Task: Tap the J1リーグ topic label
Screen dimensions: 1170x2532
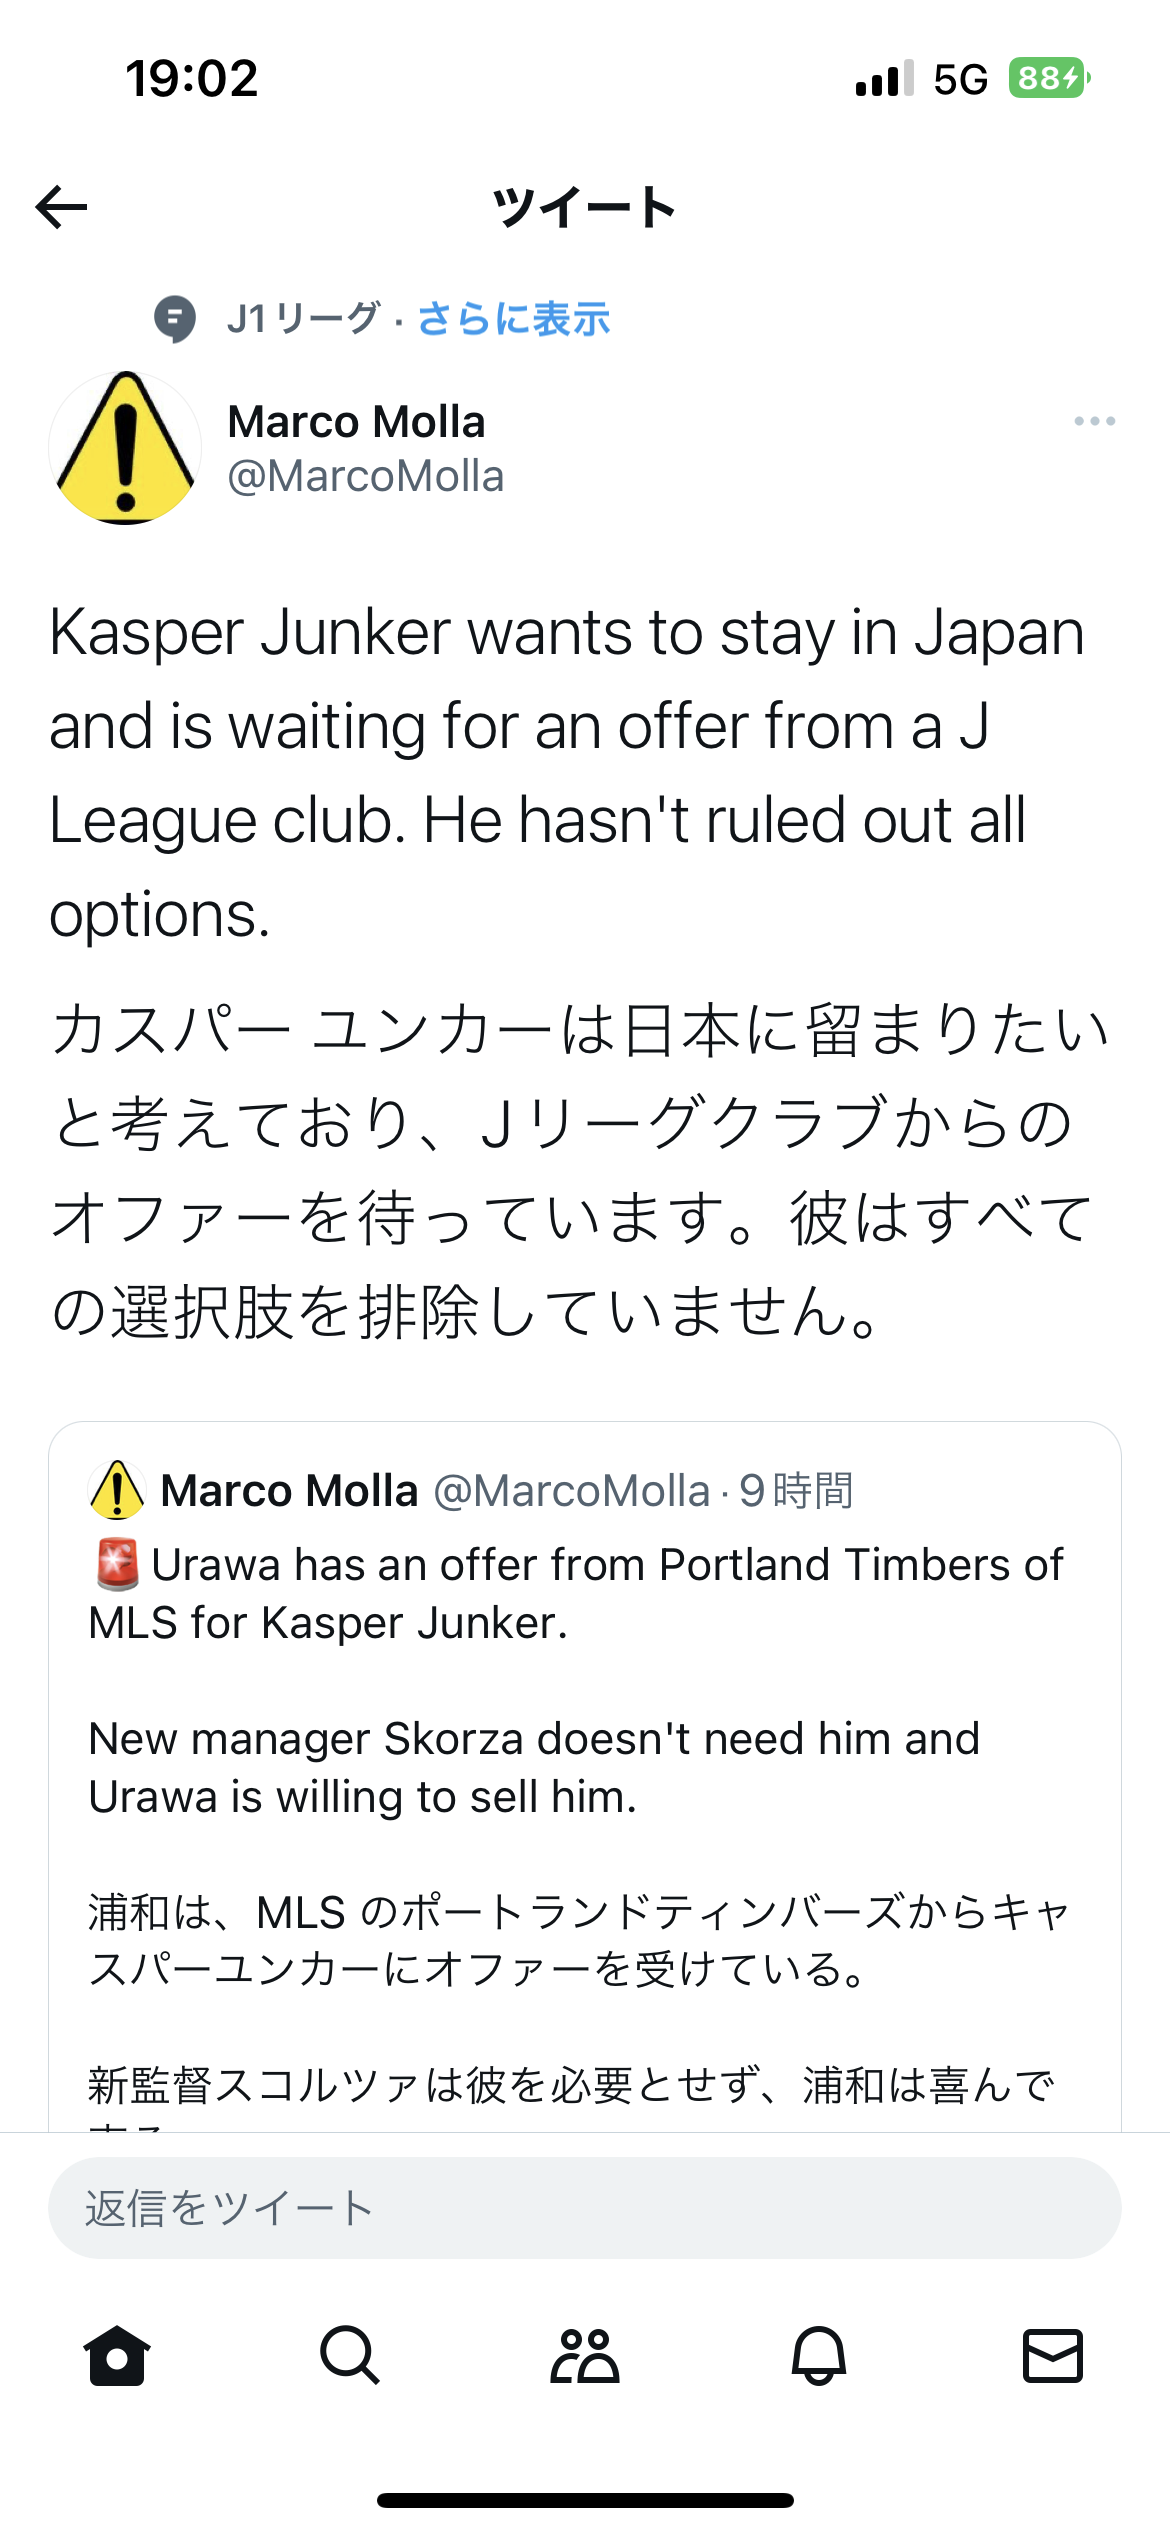Action: [303, 319]
